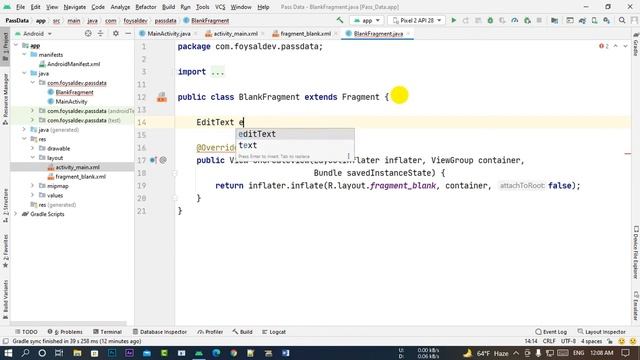
Task: Click Search Everywhere magnifier icon
Action: pyautogui.click(x=622, y=20)
